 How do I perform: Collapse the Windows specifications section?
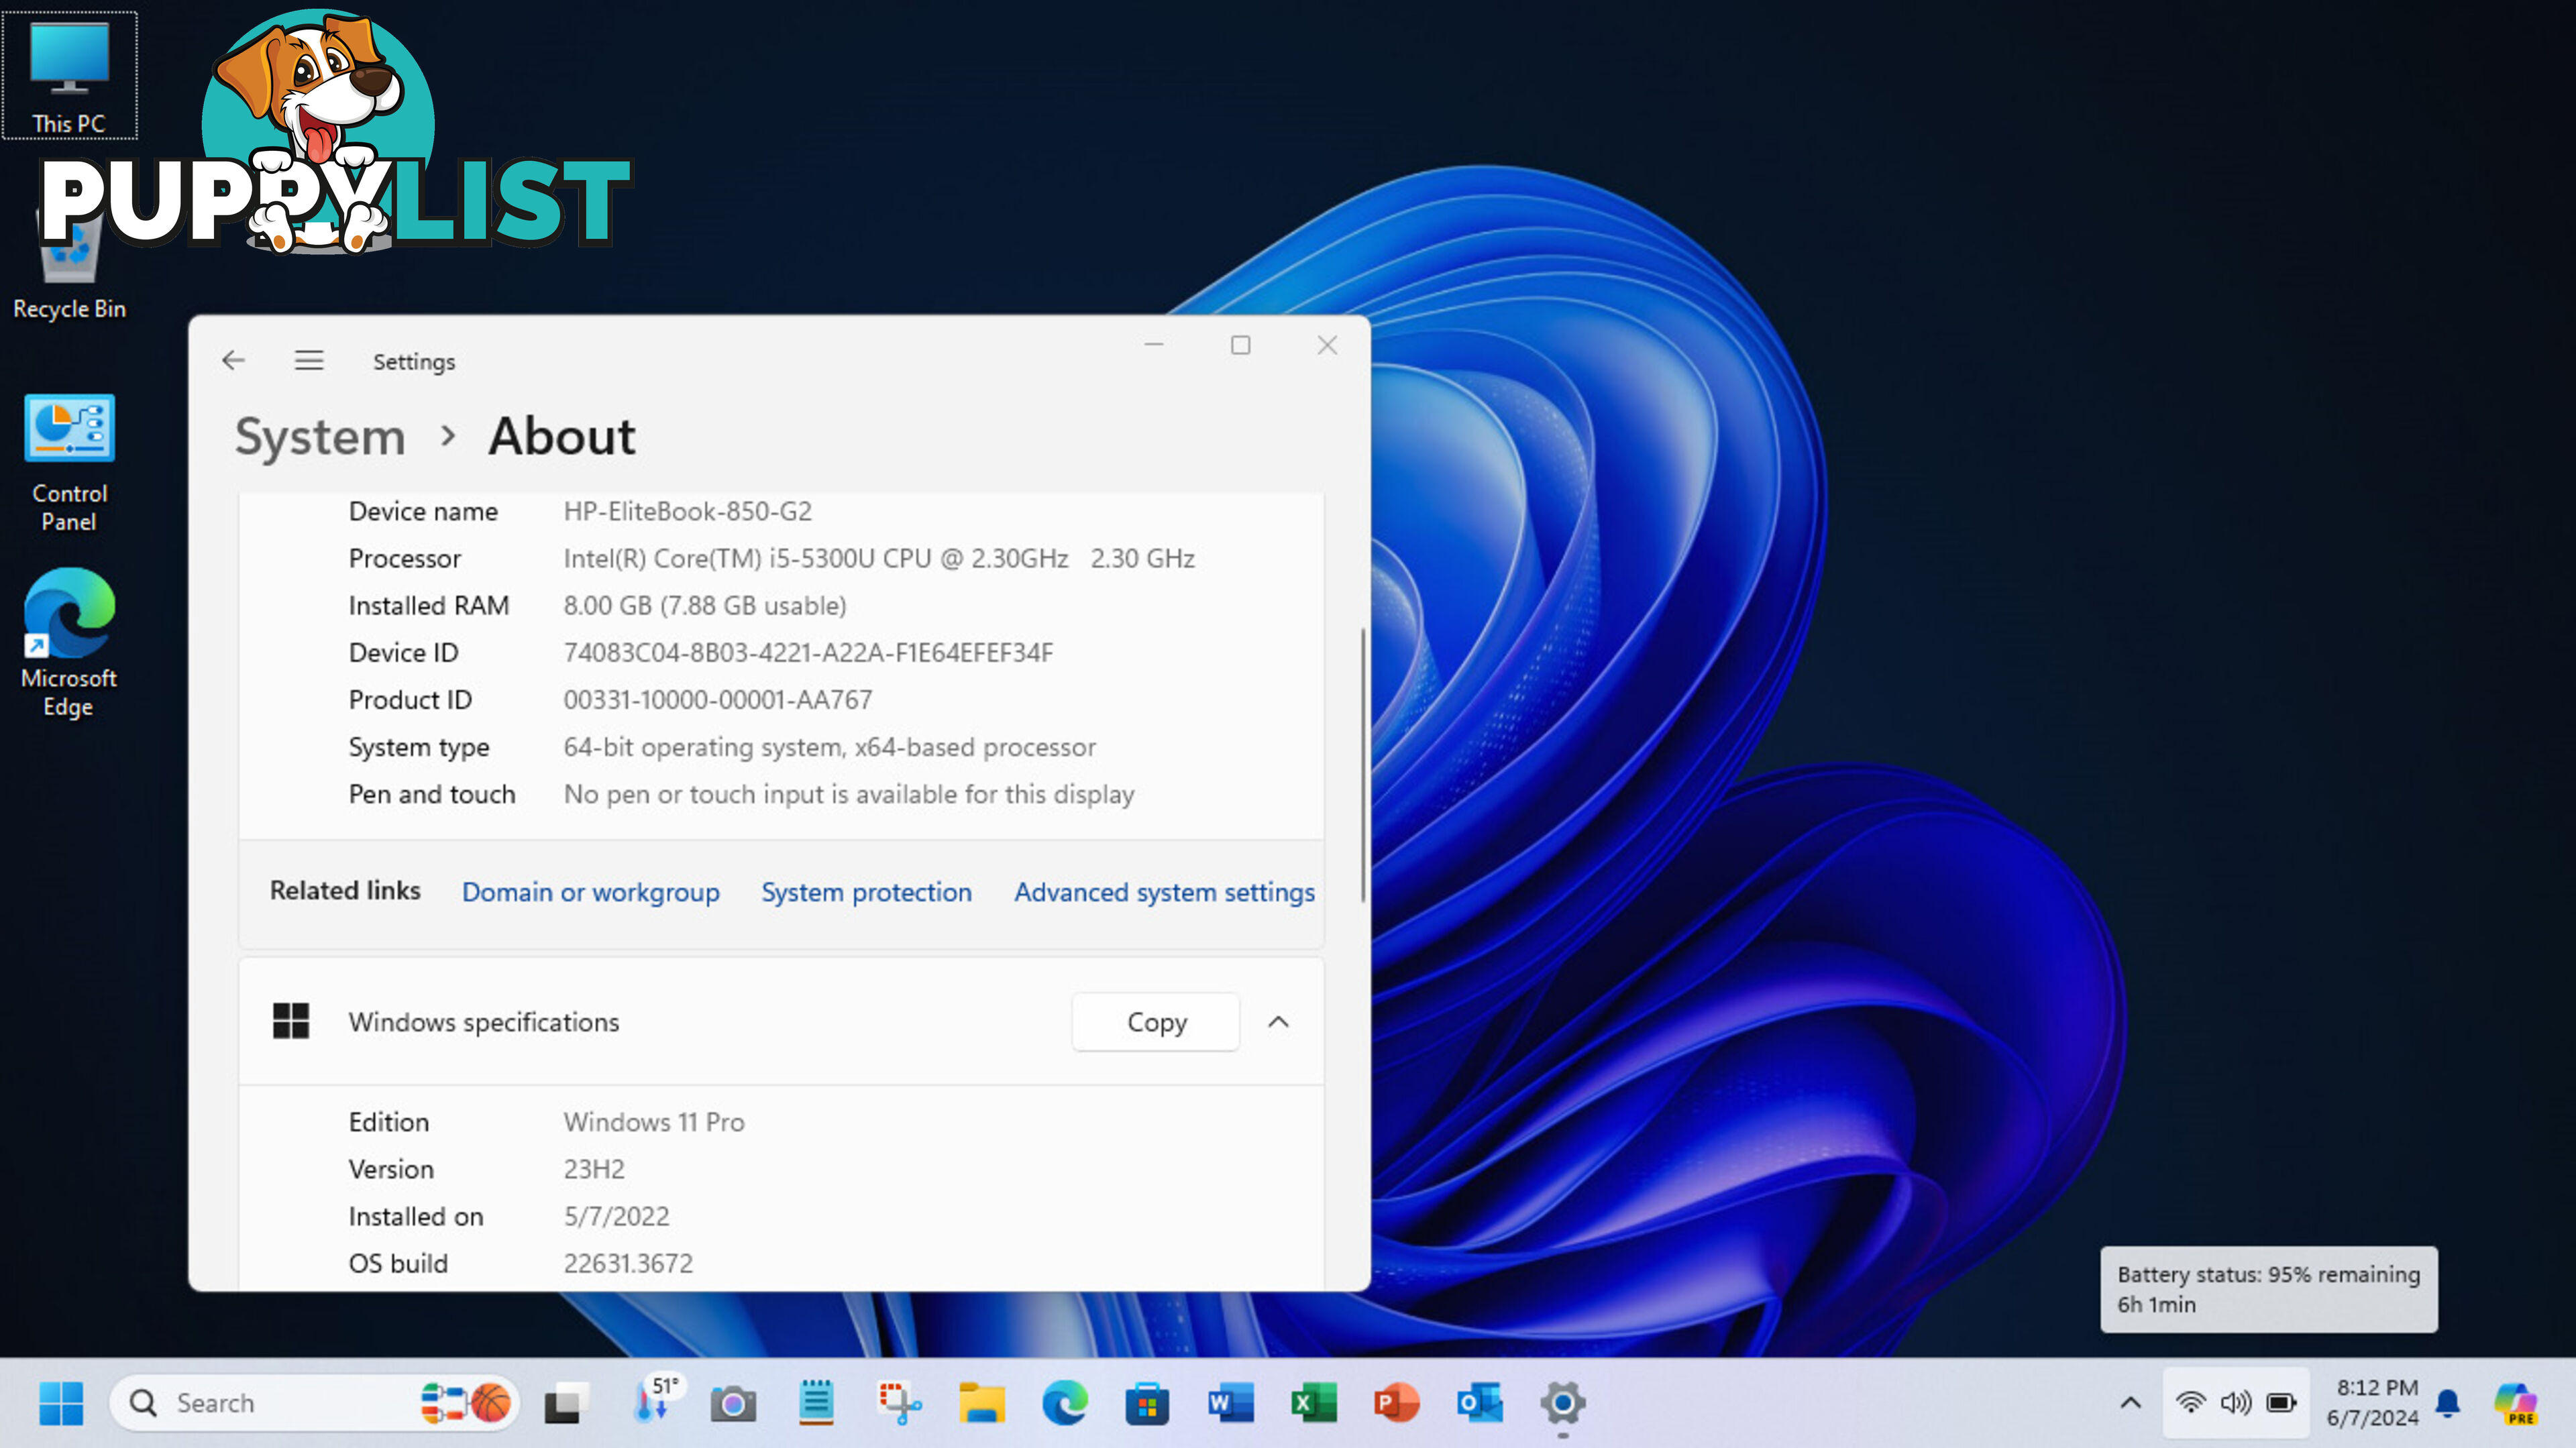[x=1278, y=1021]
